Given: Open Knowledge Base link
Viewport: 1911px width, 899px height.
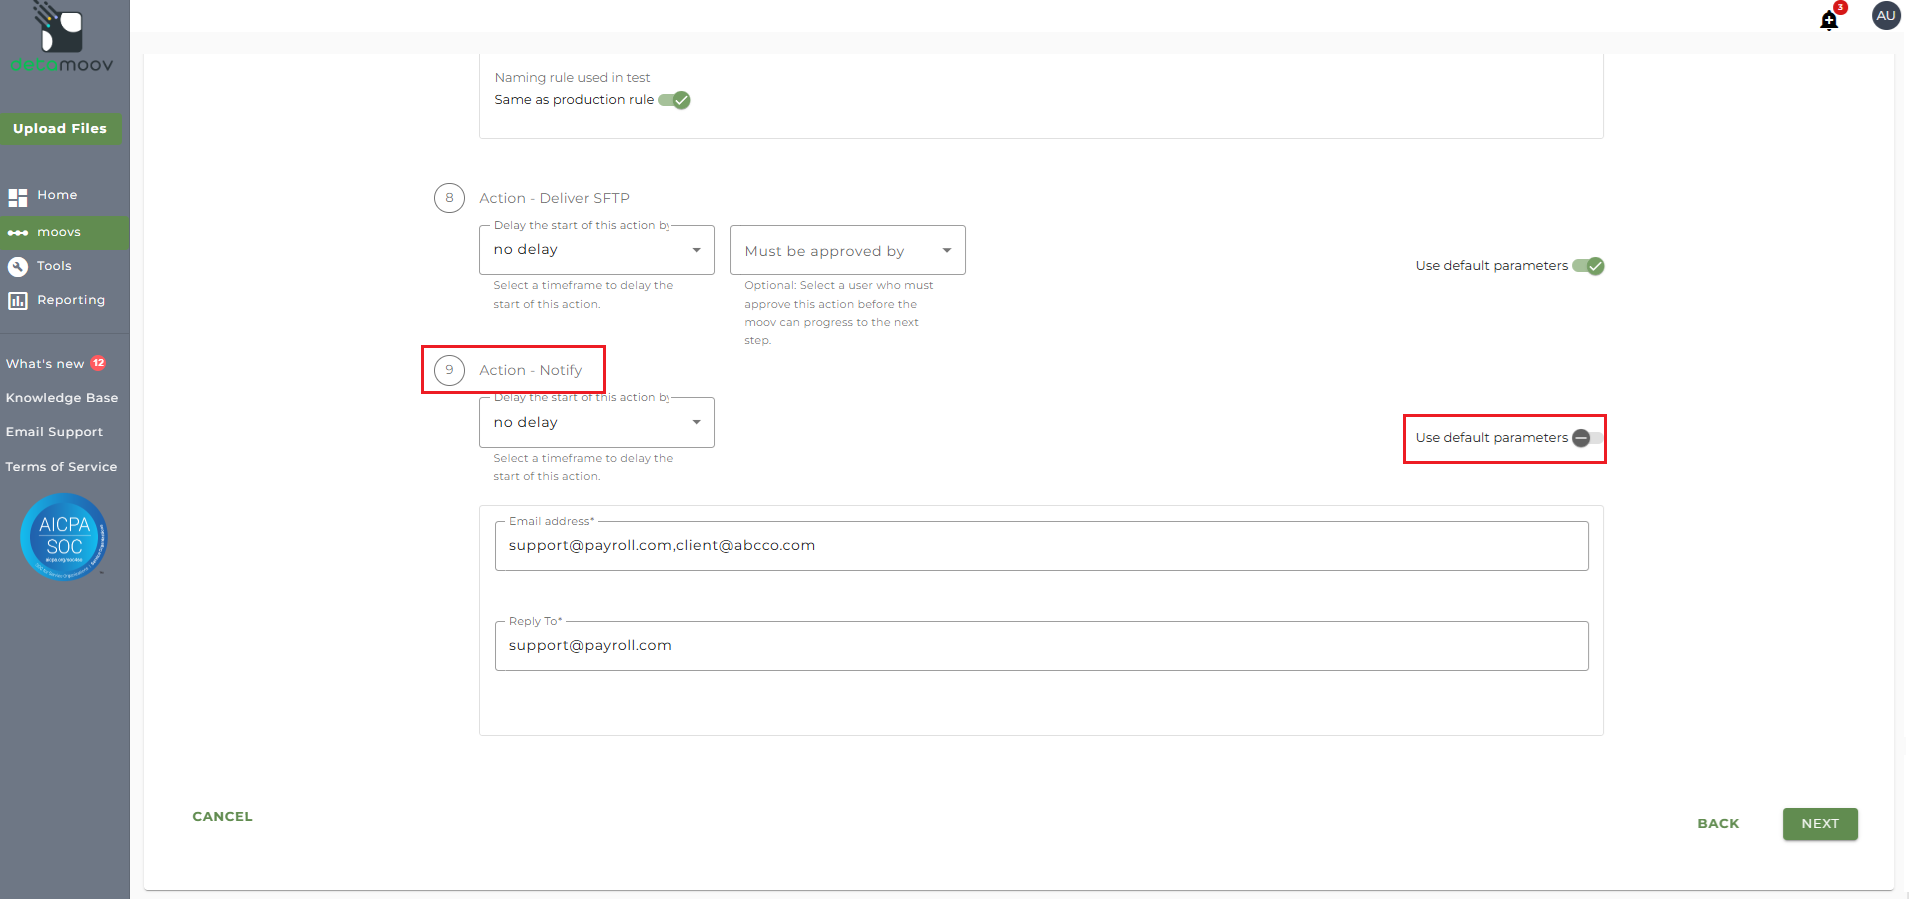Looking at the screenshot, I should pos(62,398).
